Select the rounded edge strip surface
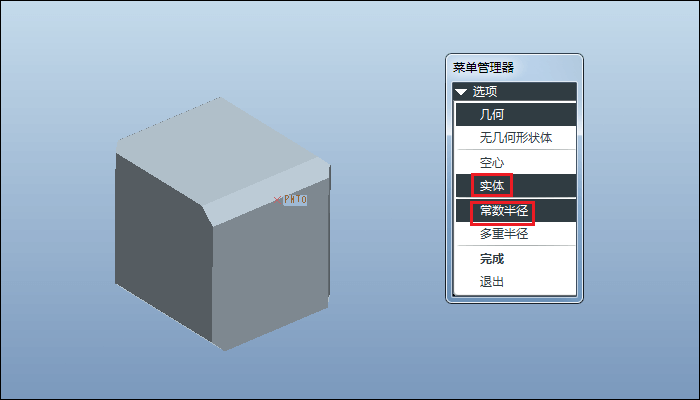Screen dimensions: 700x400 pyautogui.click(x=268, y=191)
